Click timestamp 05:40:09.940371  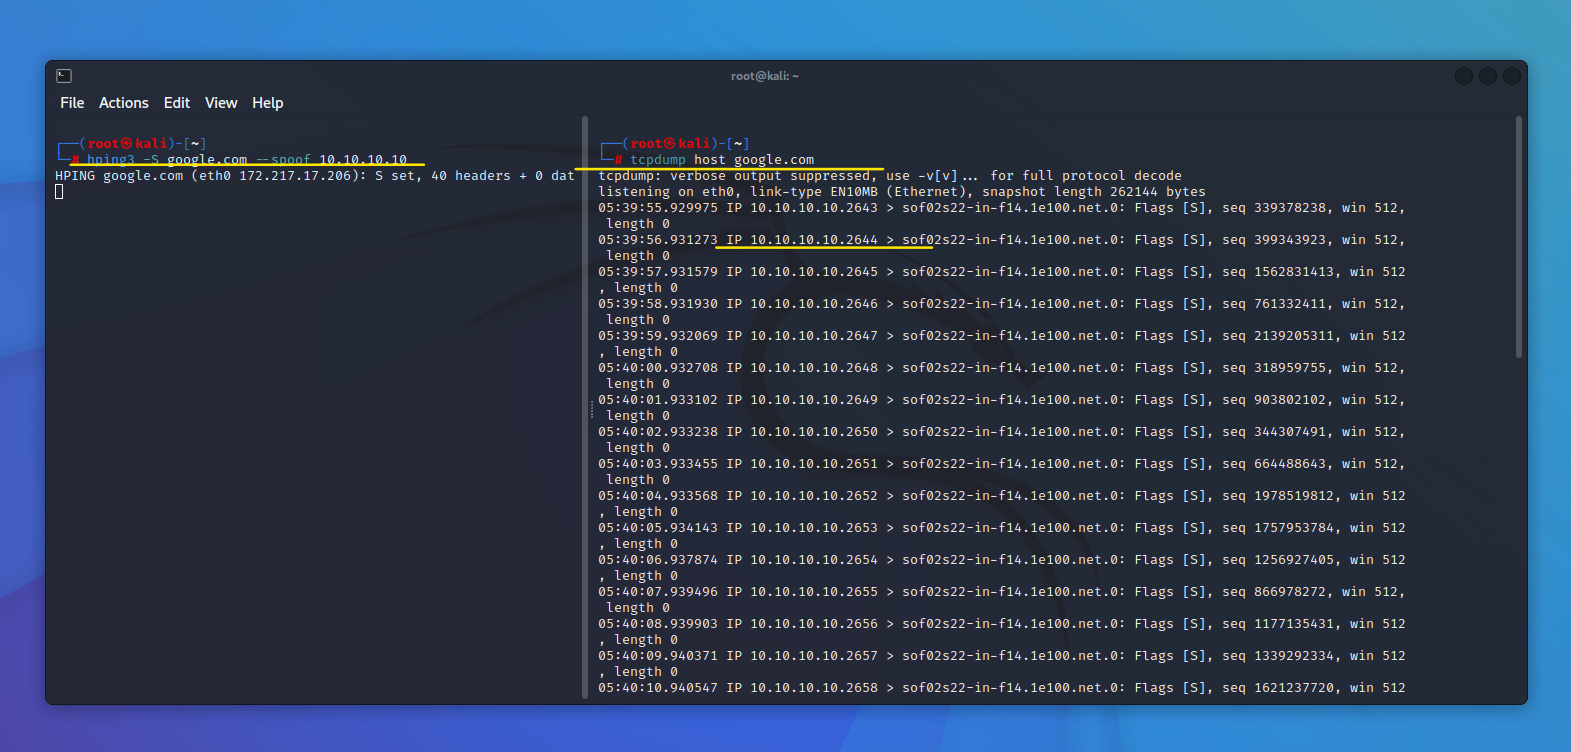[658, 656]
